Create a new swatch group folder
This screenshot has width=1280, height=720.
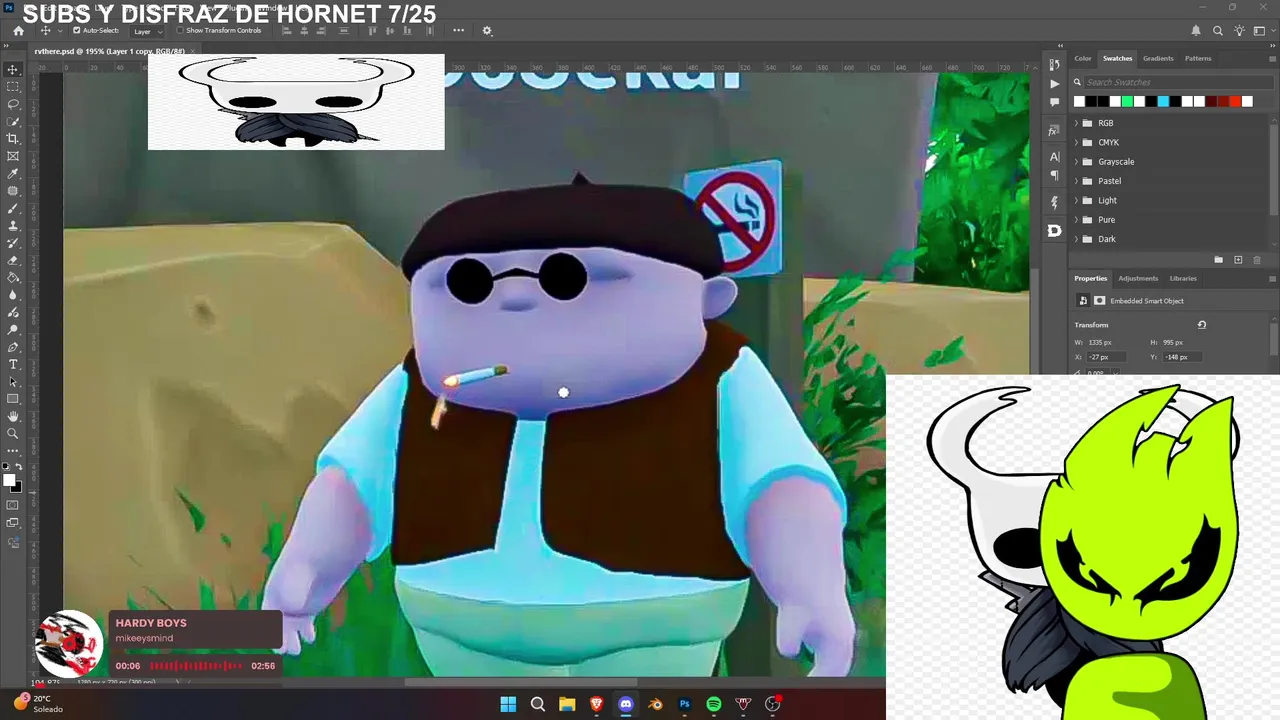pyautogui.click(x=1218, y=260)
